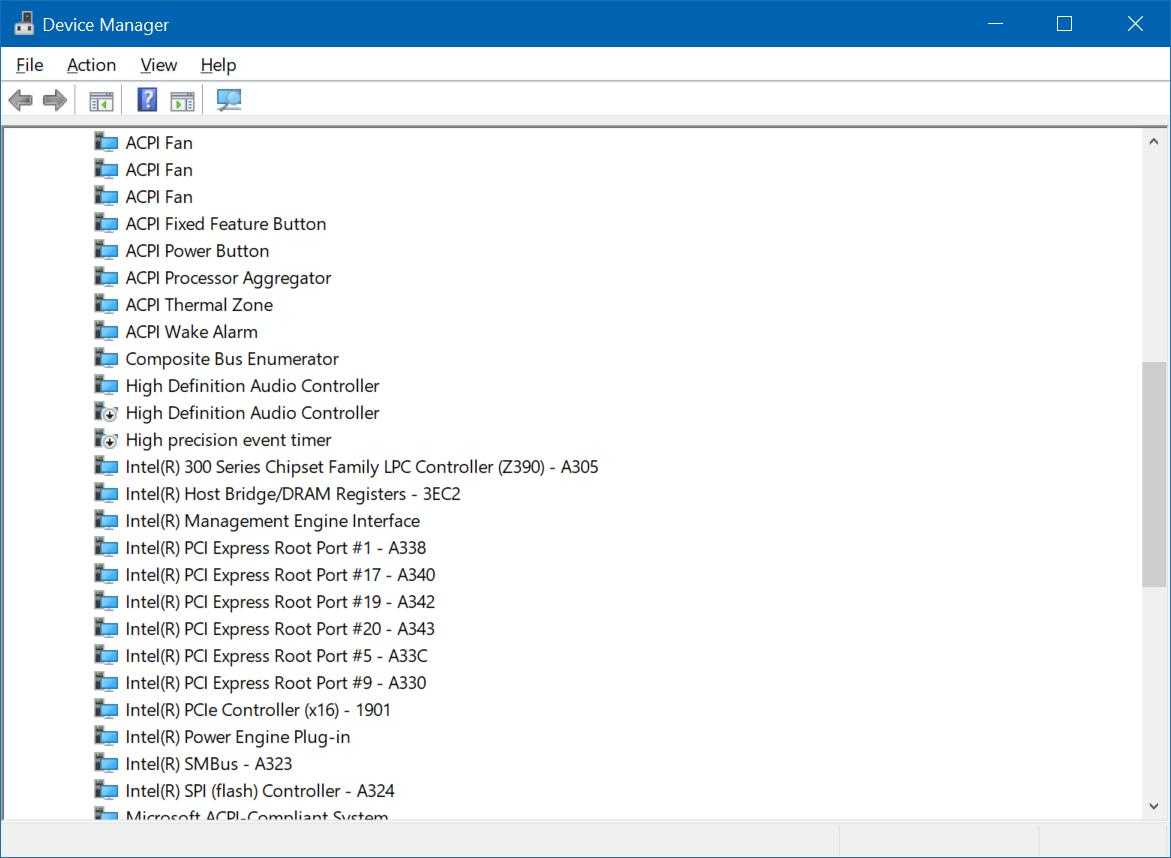The image size is (1171, 858).
Task: Click the scrollbar up arrow
Action: [x=1154, y=142]
